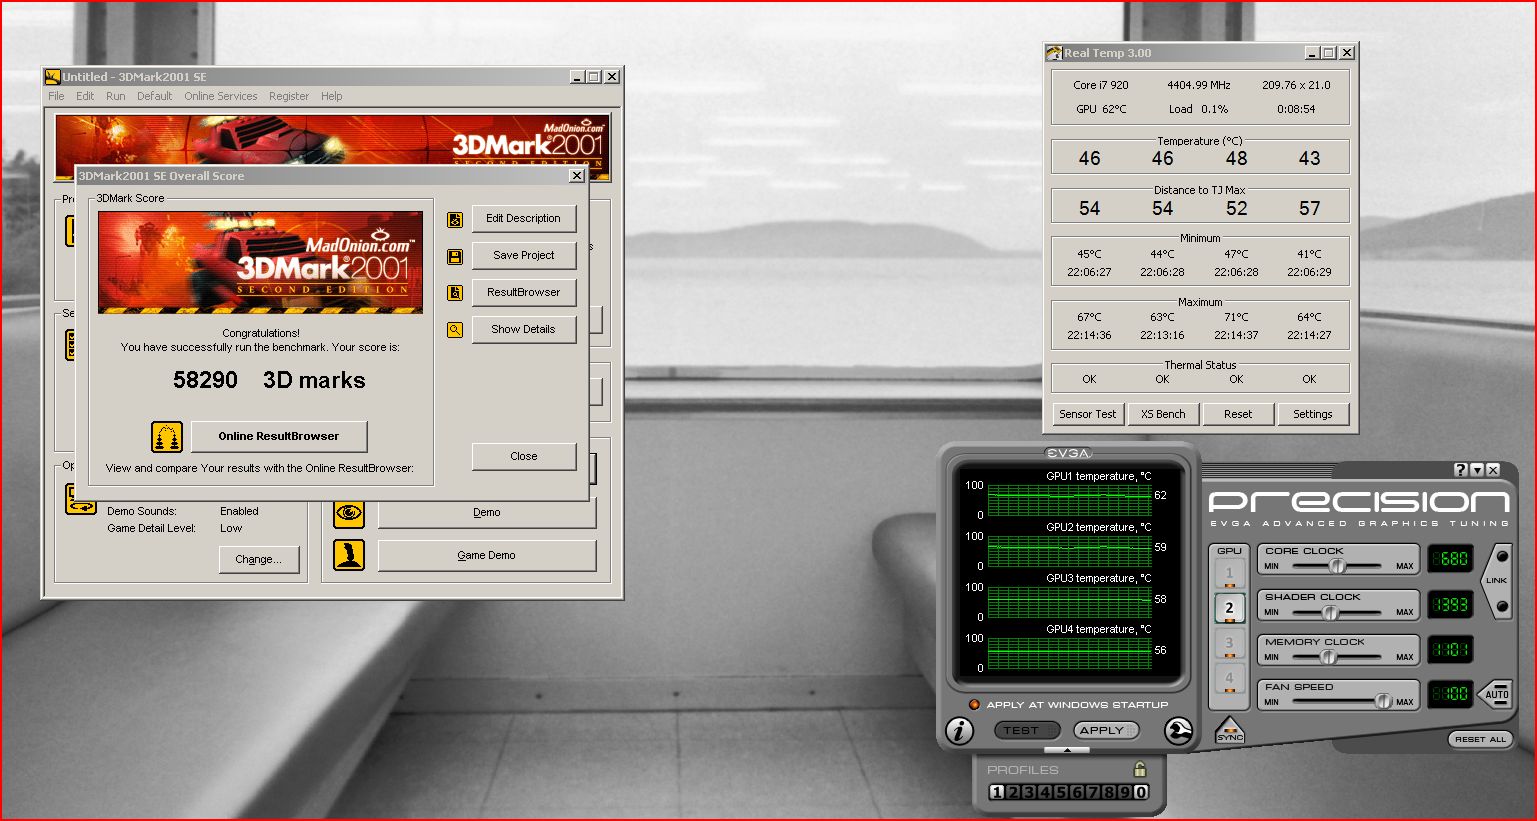Open the File menu in 3DMark
This screenshot has height=821, width=1537.
click(56, 97)
